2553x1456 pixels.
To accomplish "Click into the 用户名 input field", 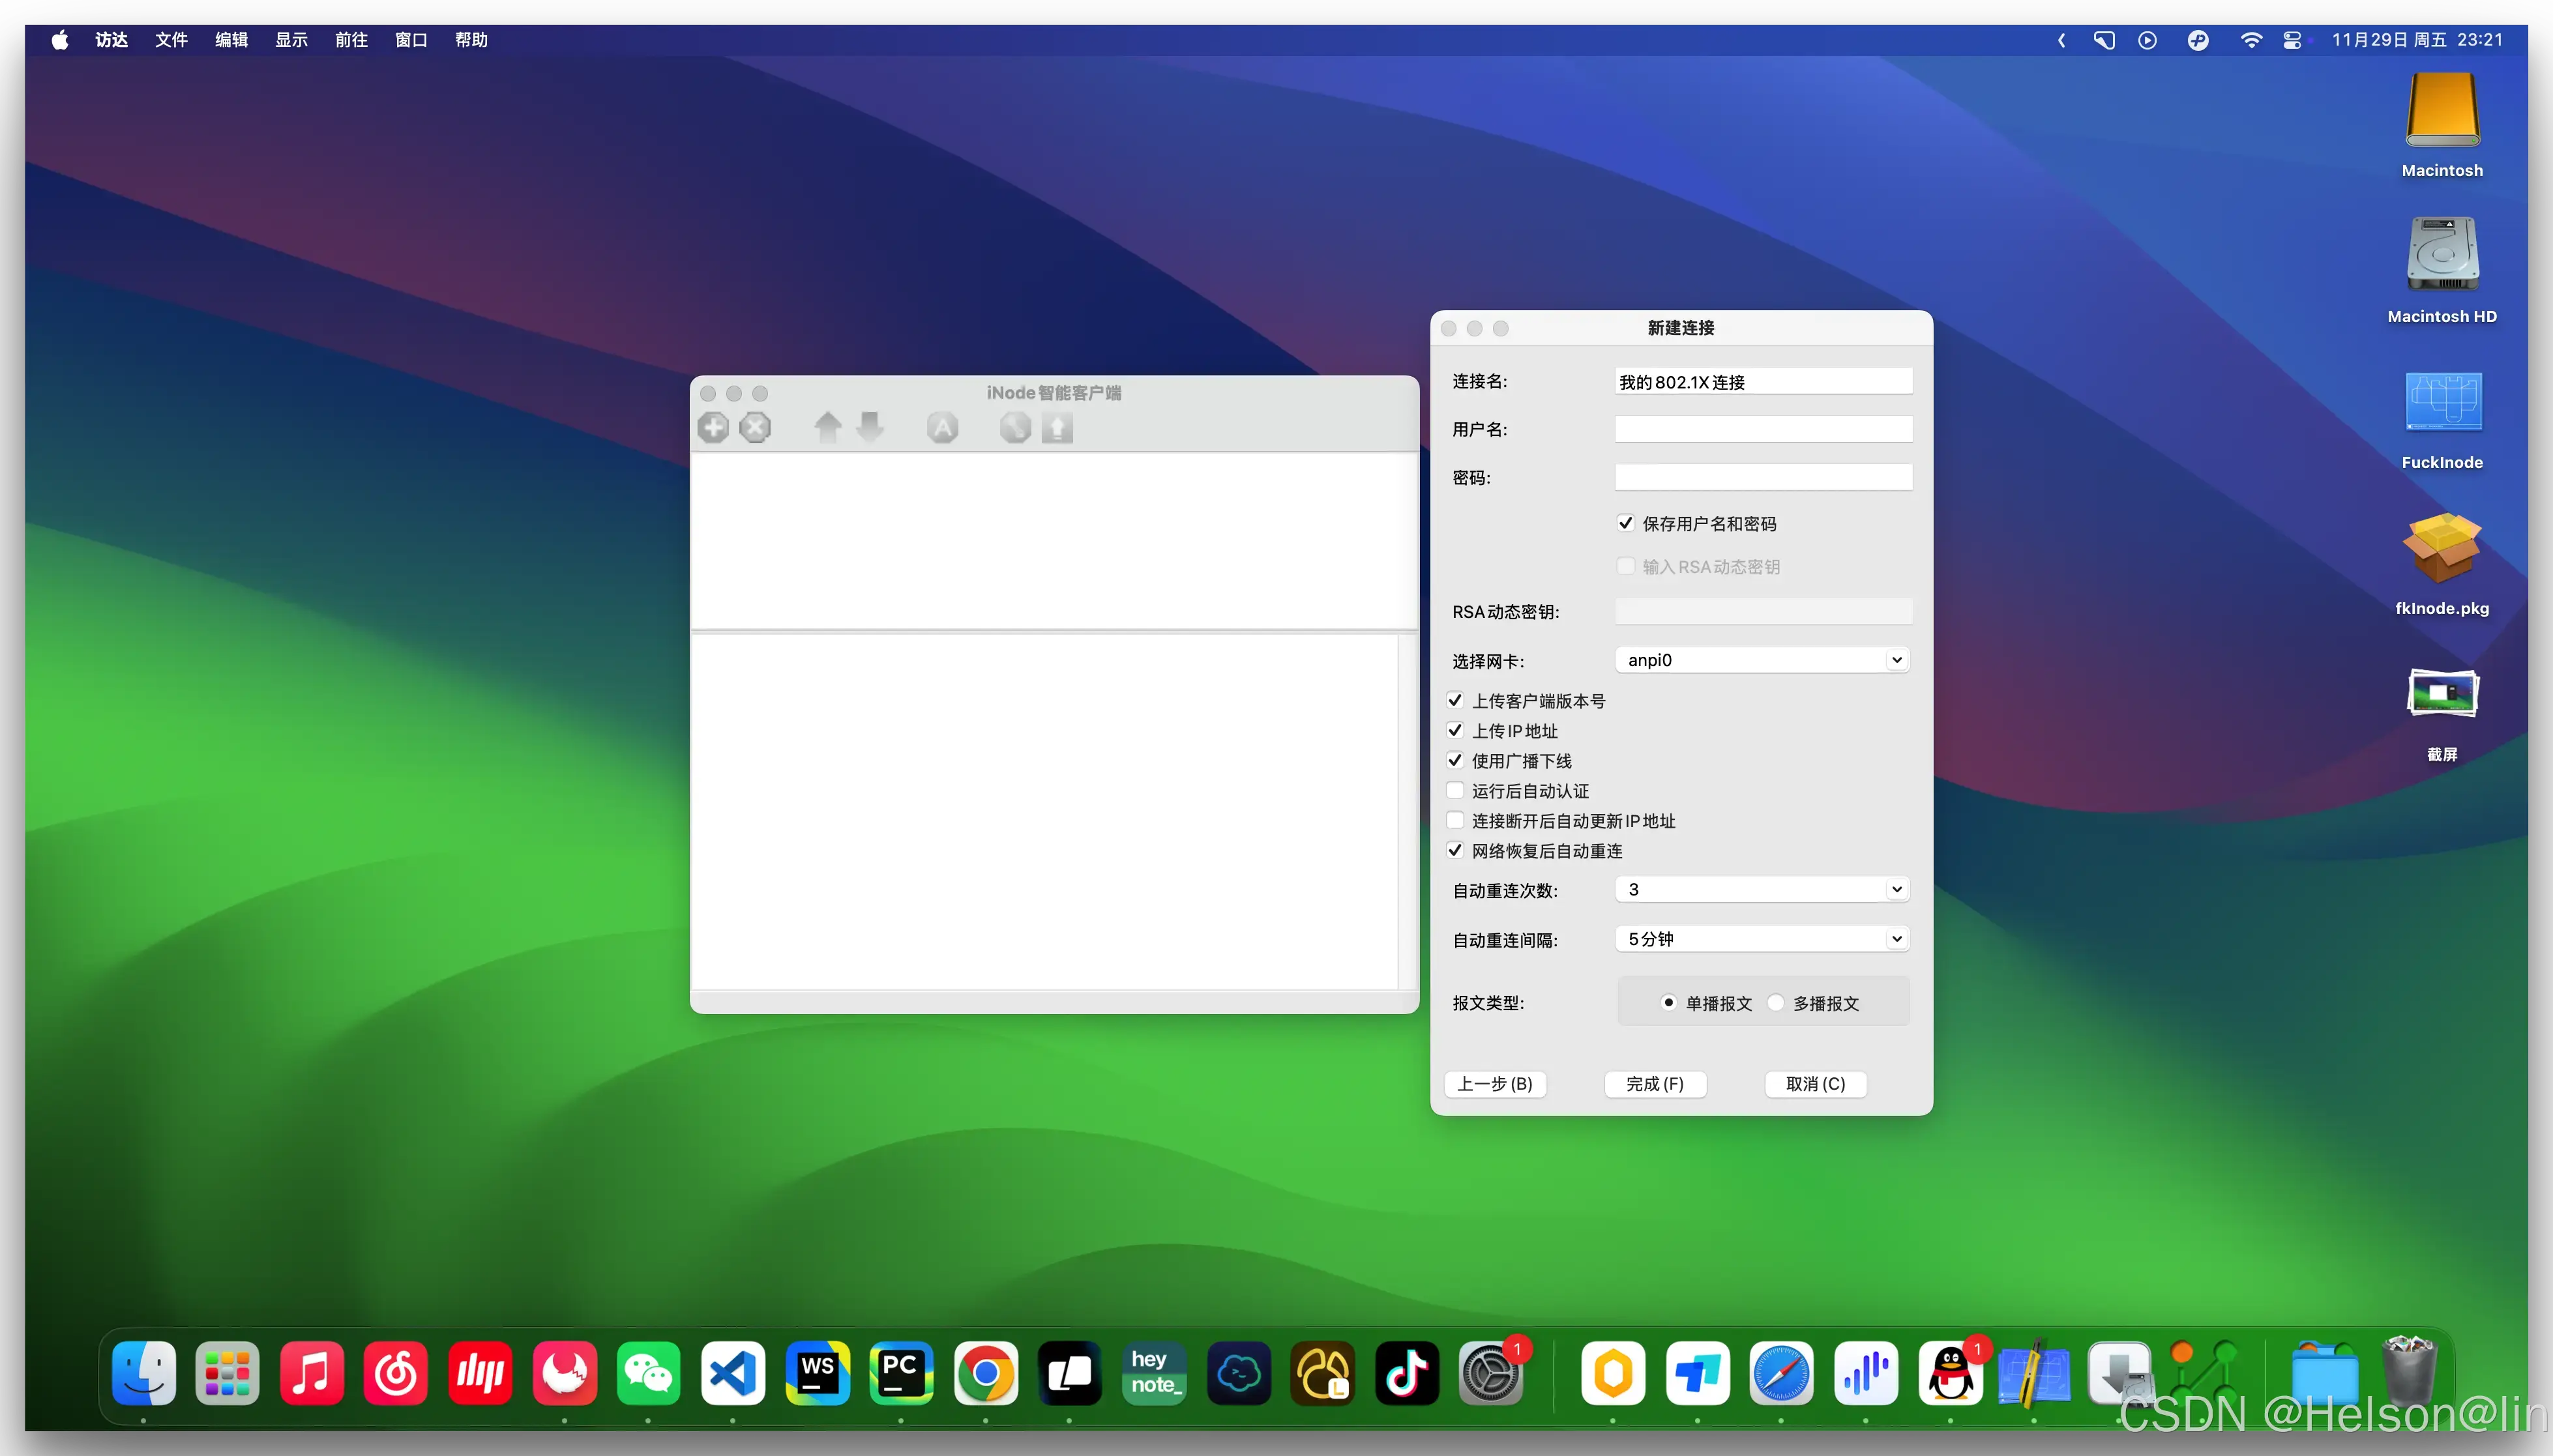I will coord(1763,429).
